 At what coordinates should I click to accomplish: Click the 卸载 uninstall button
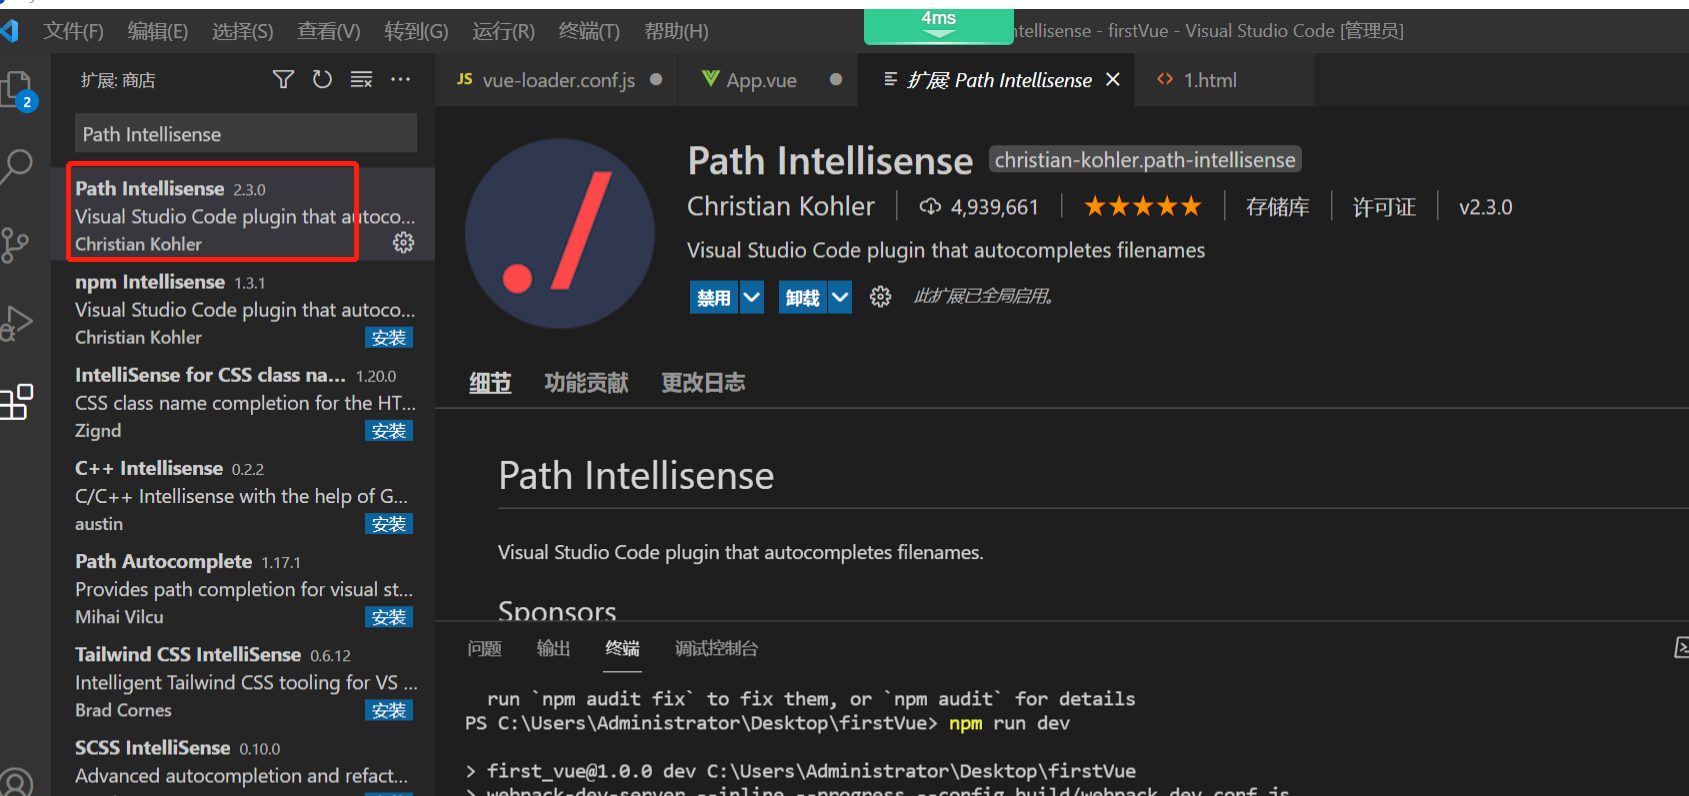pos(802,297)
